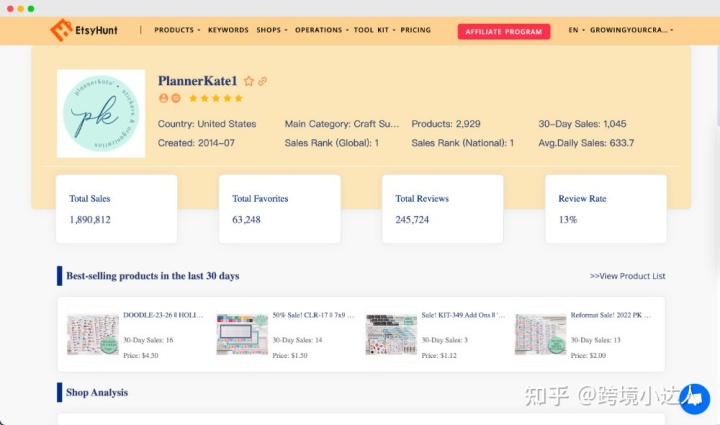The width and height of the screenshot is (720, 425).
Task: Open the GROWINGYOURCRA... account menu
Action: coord(631,30)
